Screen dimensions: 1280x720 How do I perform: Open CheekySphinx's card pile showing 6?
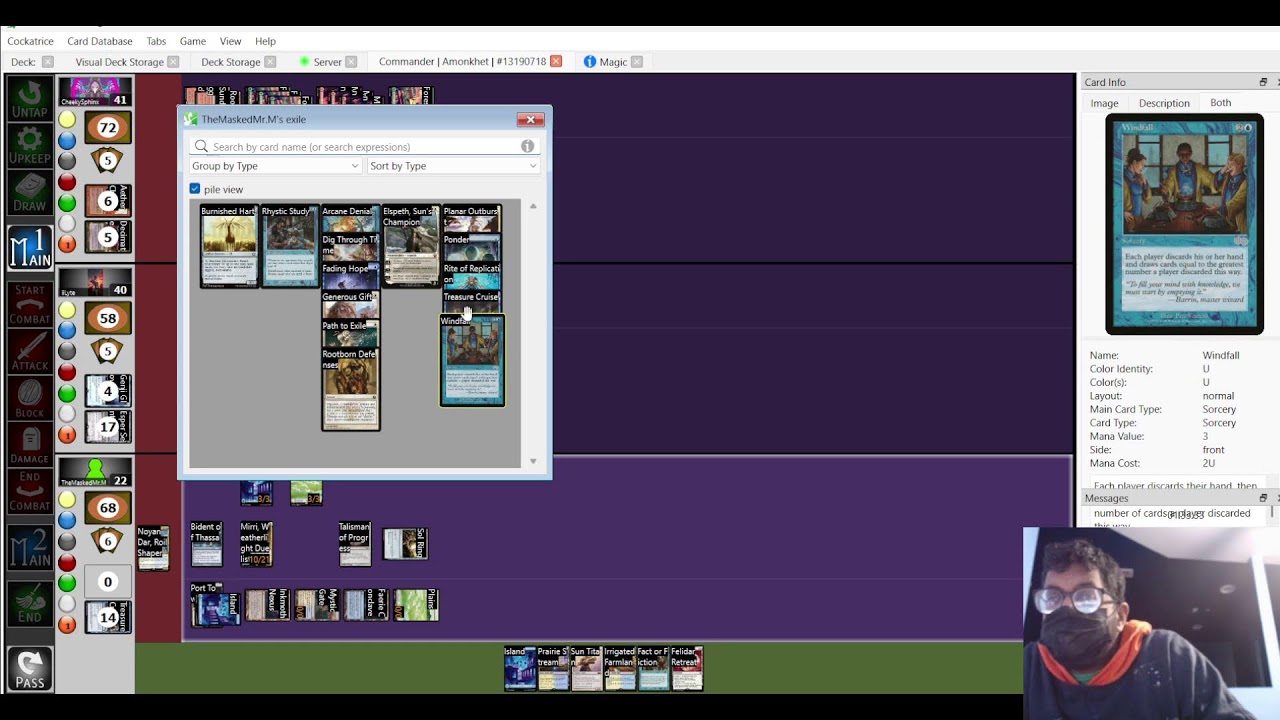tap(108, 201)
